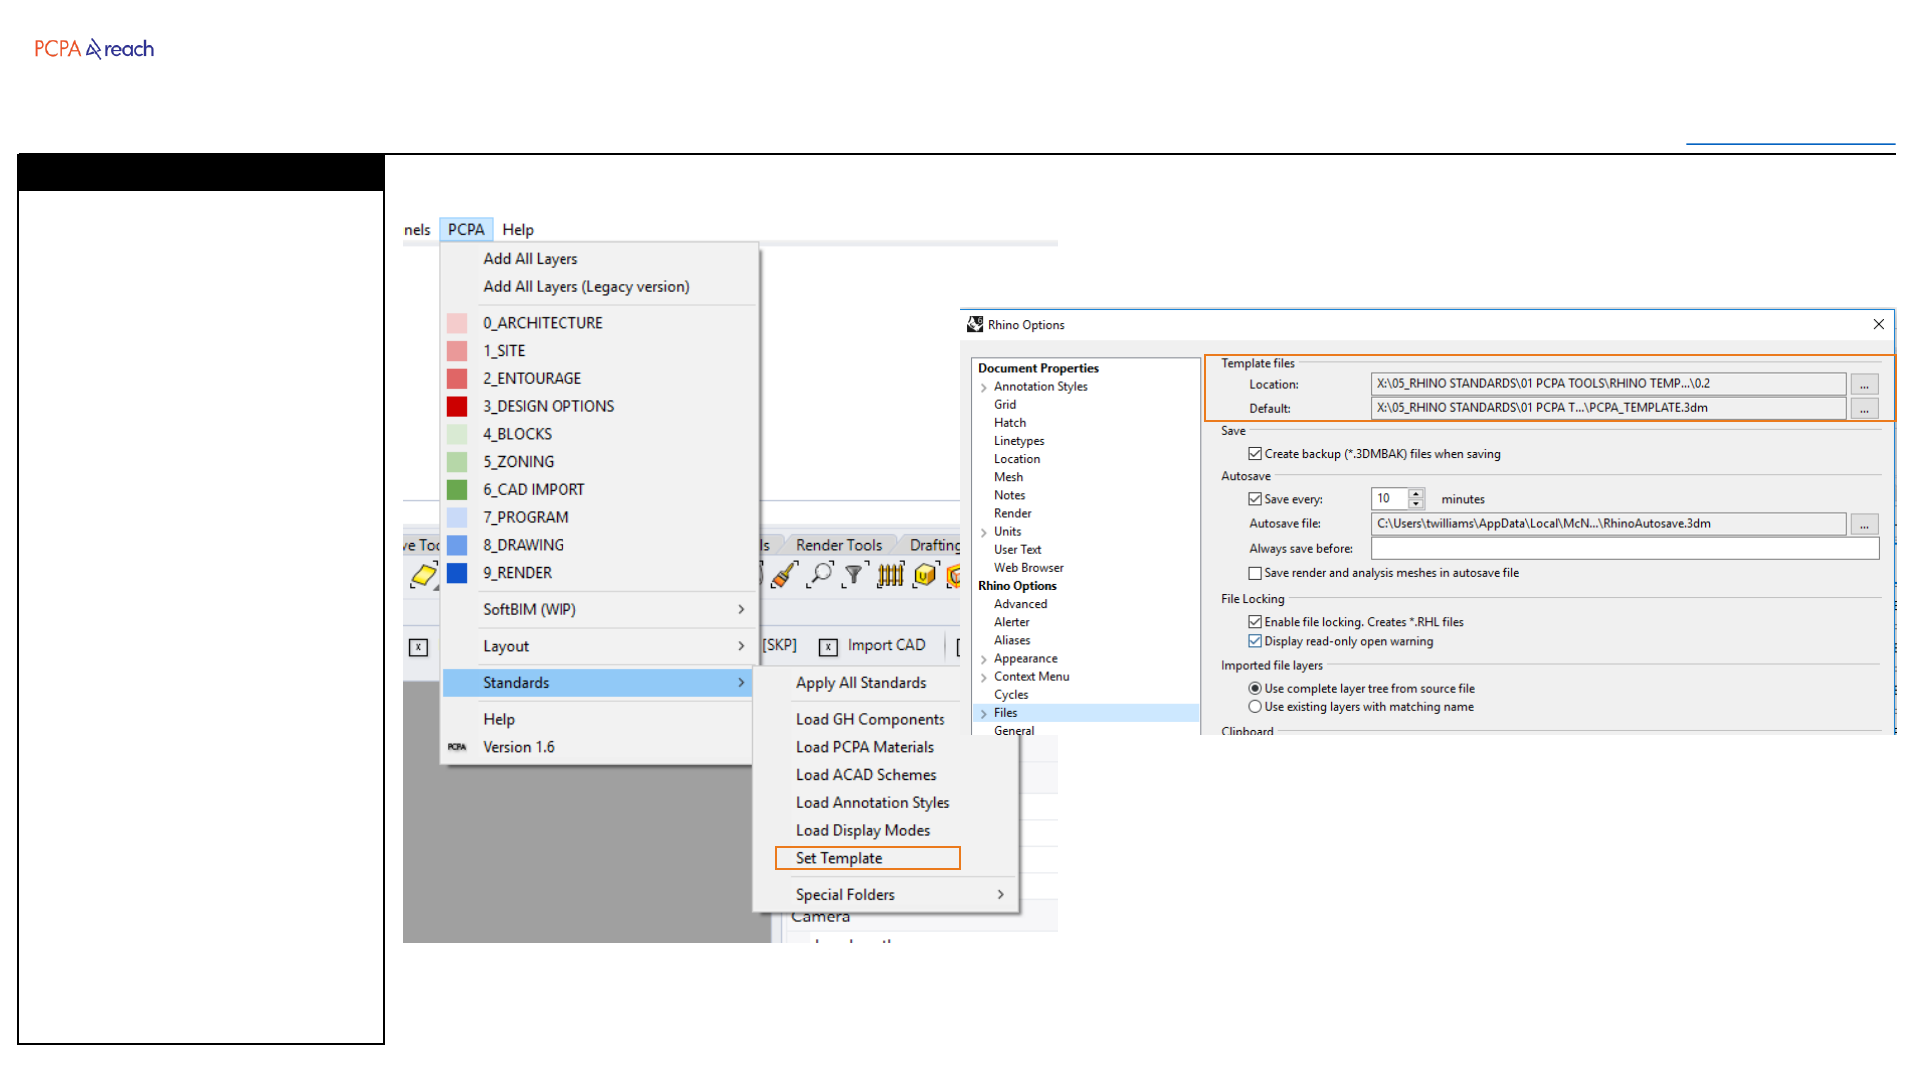Image resolution: width=1920 pixels, height=1080 pixels.
Task: Open the Render Tools tab
Action: coord(838,545)
